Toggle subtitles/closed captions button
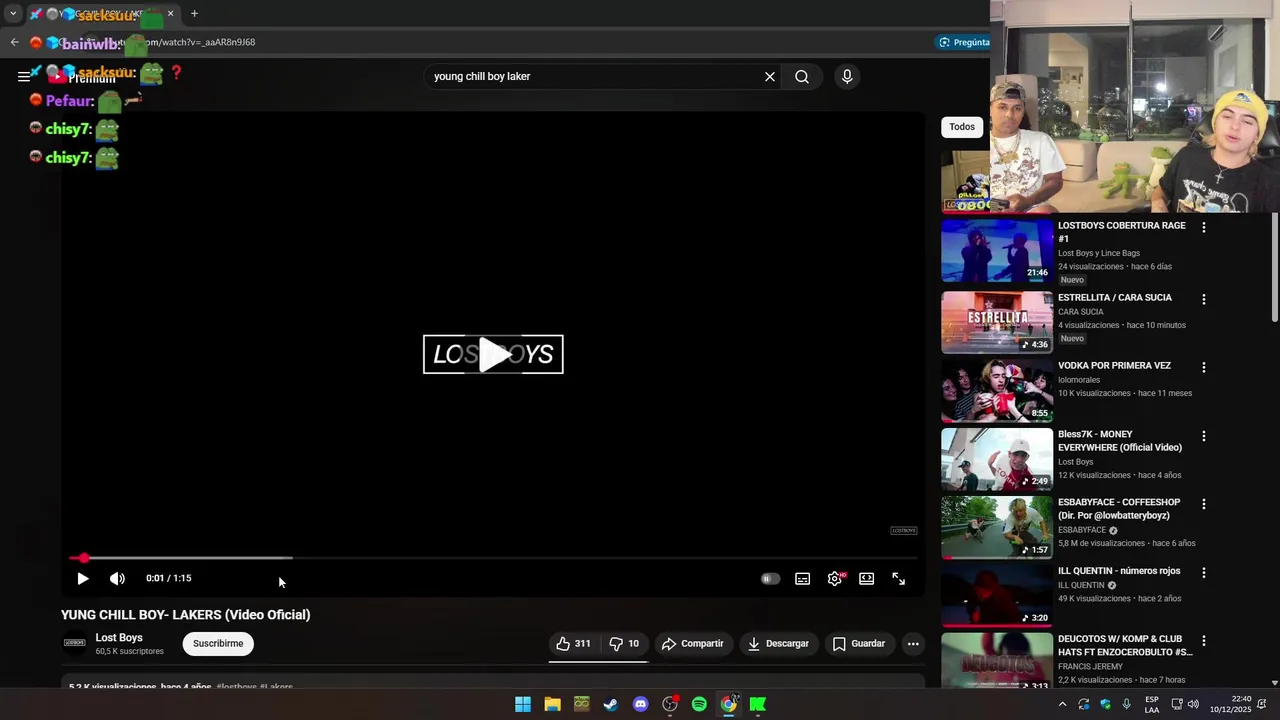The width and height of the screenshot is (1280, 720). pos(802,578)
